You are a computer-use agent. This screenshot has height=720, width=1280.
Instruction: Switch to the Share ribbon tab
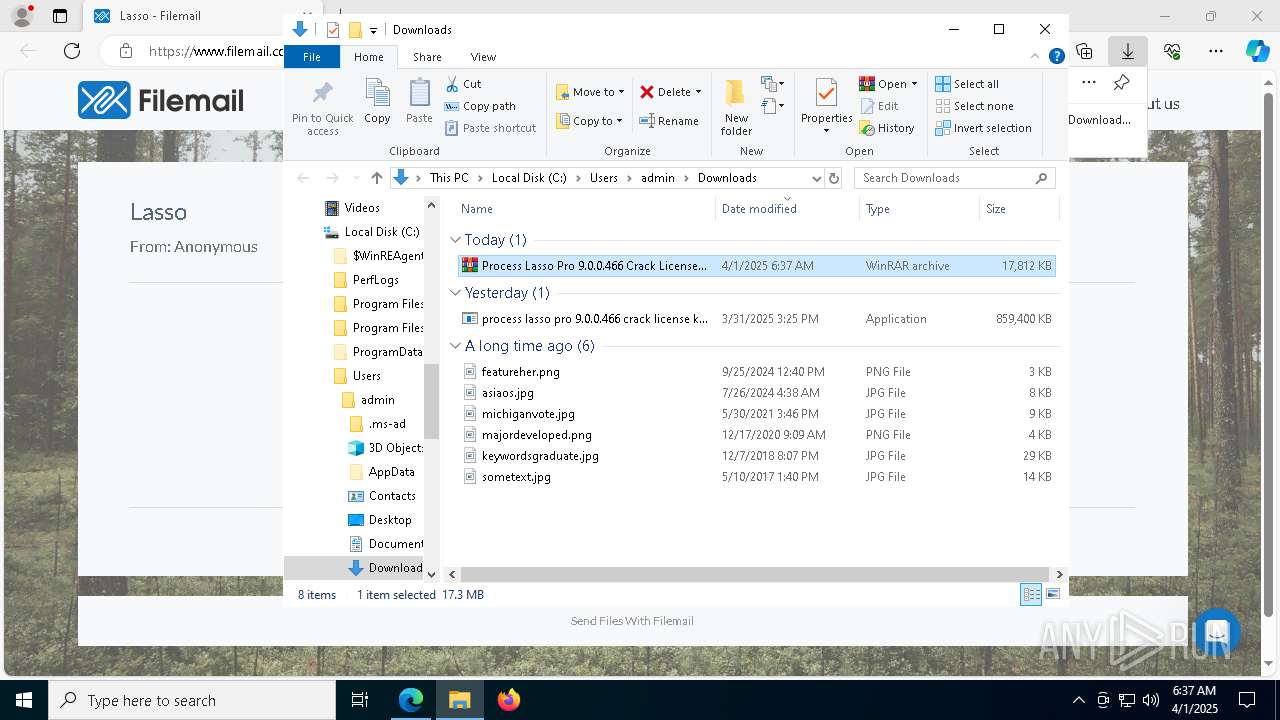[427, 57]
